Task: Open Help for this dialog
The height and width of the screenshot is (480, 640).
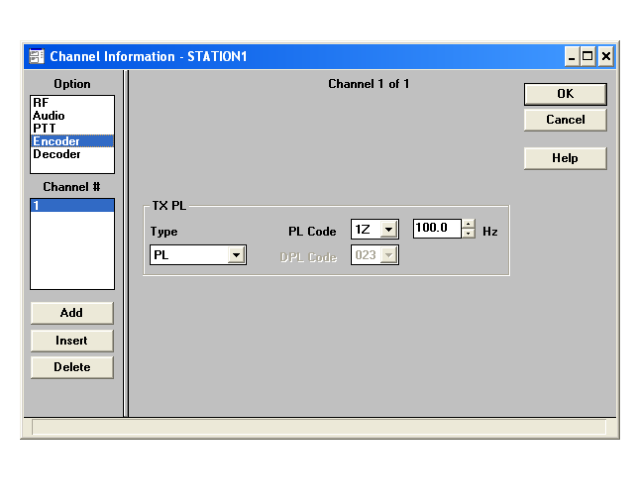Action: coord(565,158)
